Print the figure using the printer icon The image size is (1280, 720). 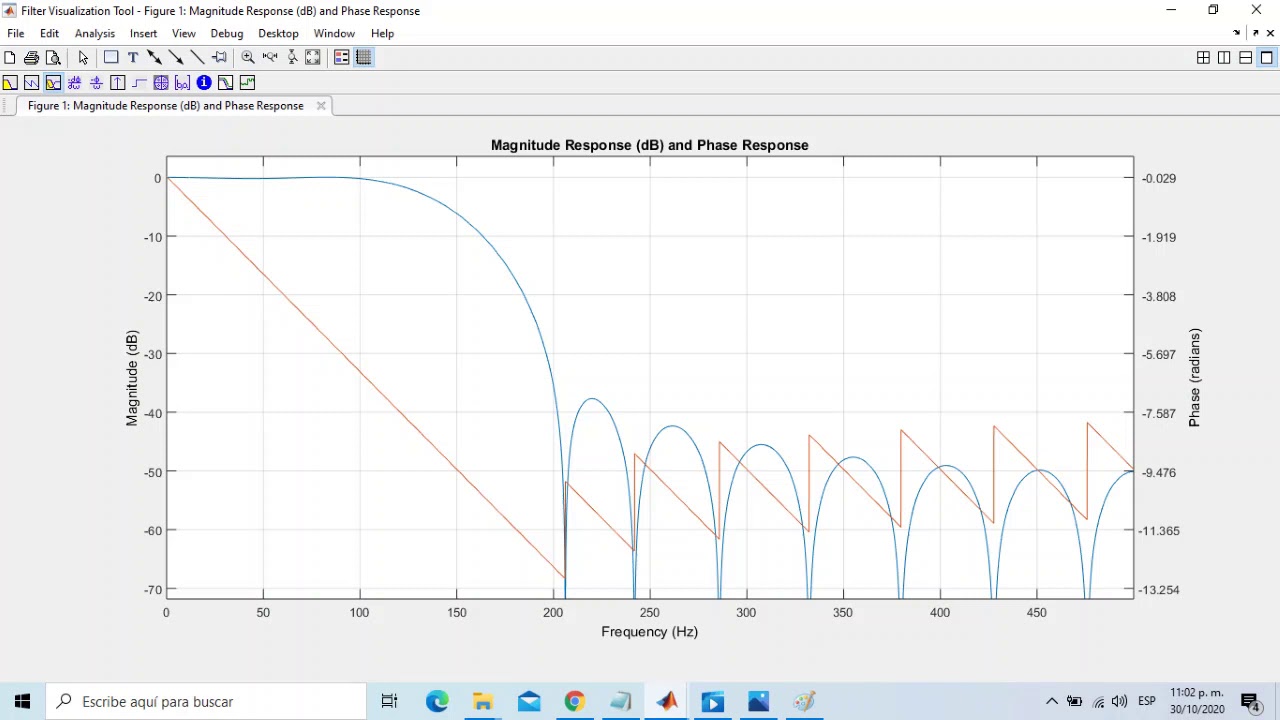click(31, 58)
